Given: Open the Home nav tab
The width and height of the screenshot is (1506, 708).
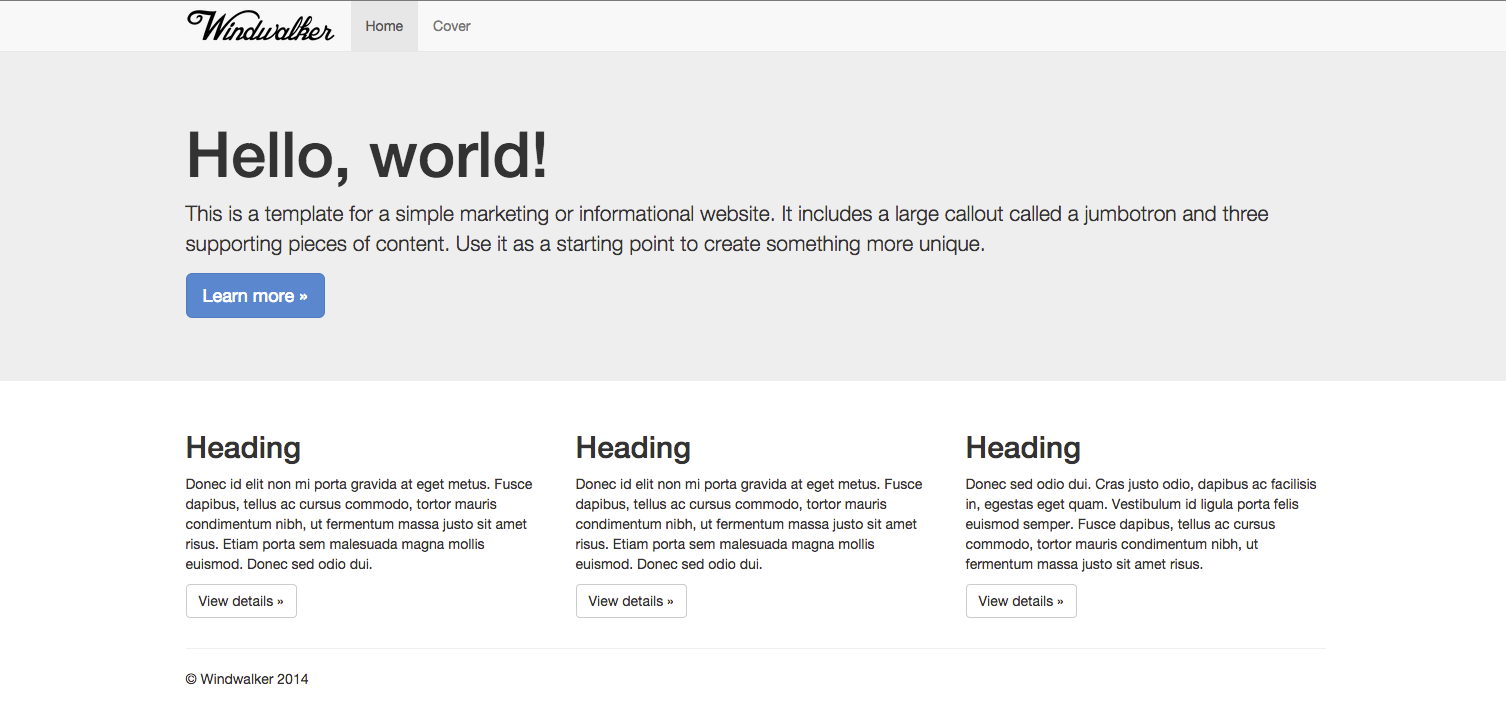Looking at the screenshot, I should [x=384, y=26].
